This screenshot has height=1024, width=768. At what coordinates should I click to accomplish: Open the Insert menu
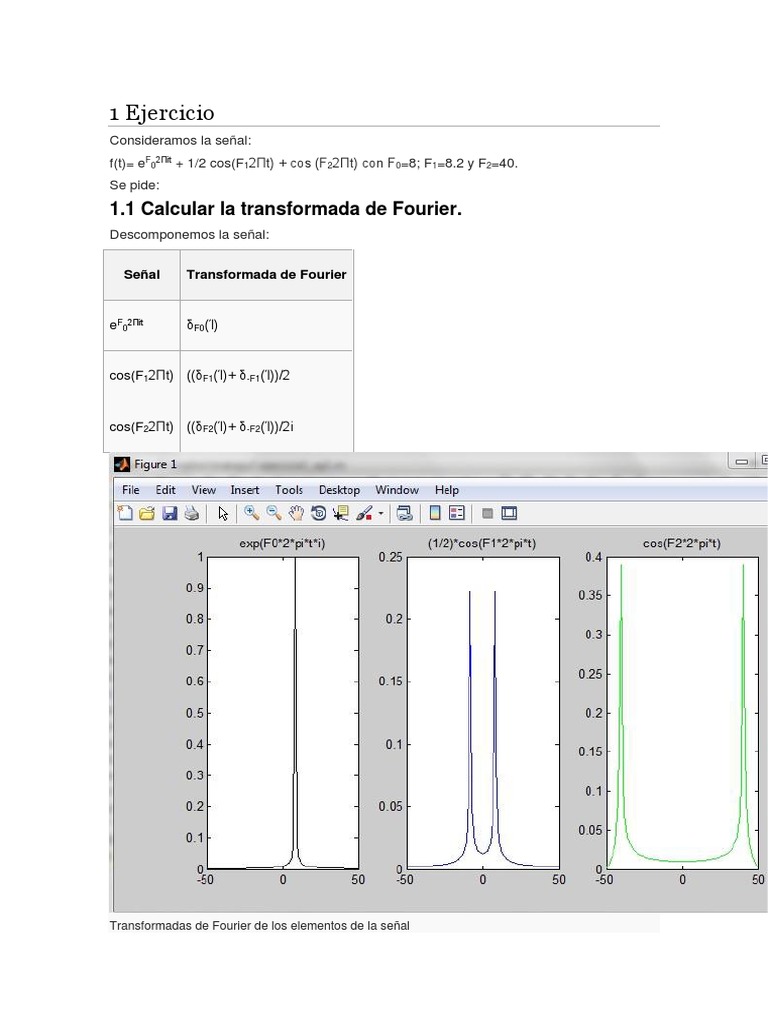coord(245,490)
